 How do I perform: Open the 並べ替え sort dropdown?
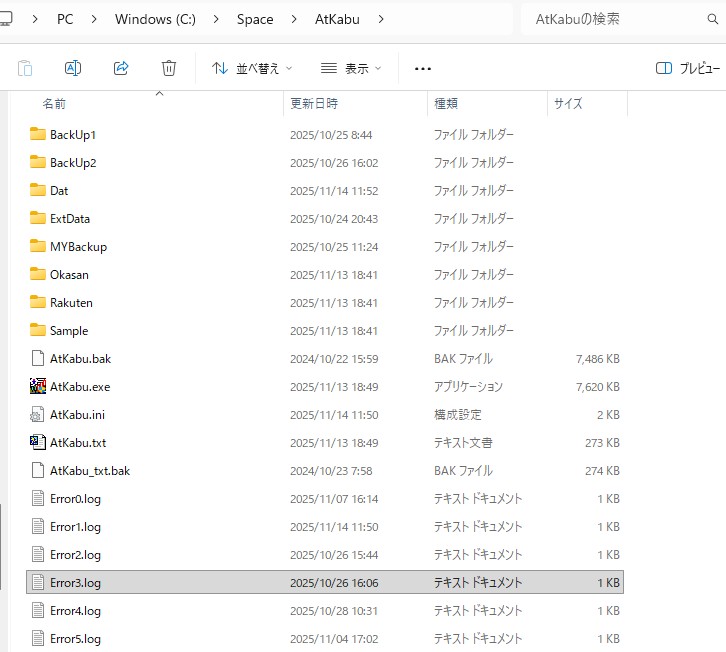(252, 68)
